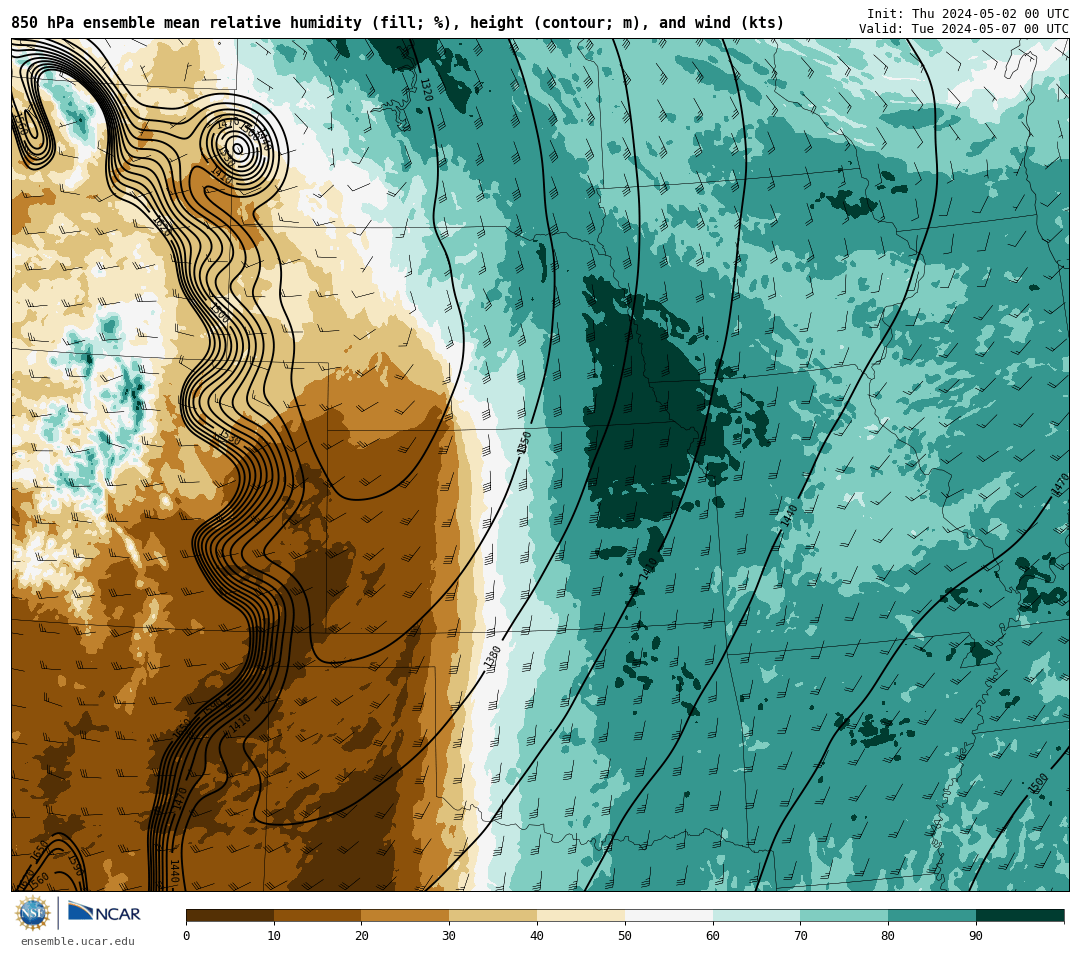Click the colorbar tick label '40'

coord(537,935)
